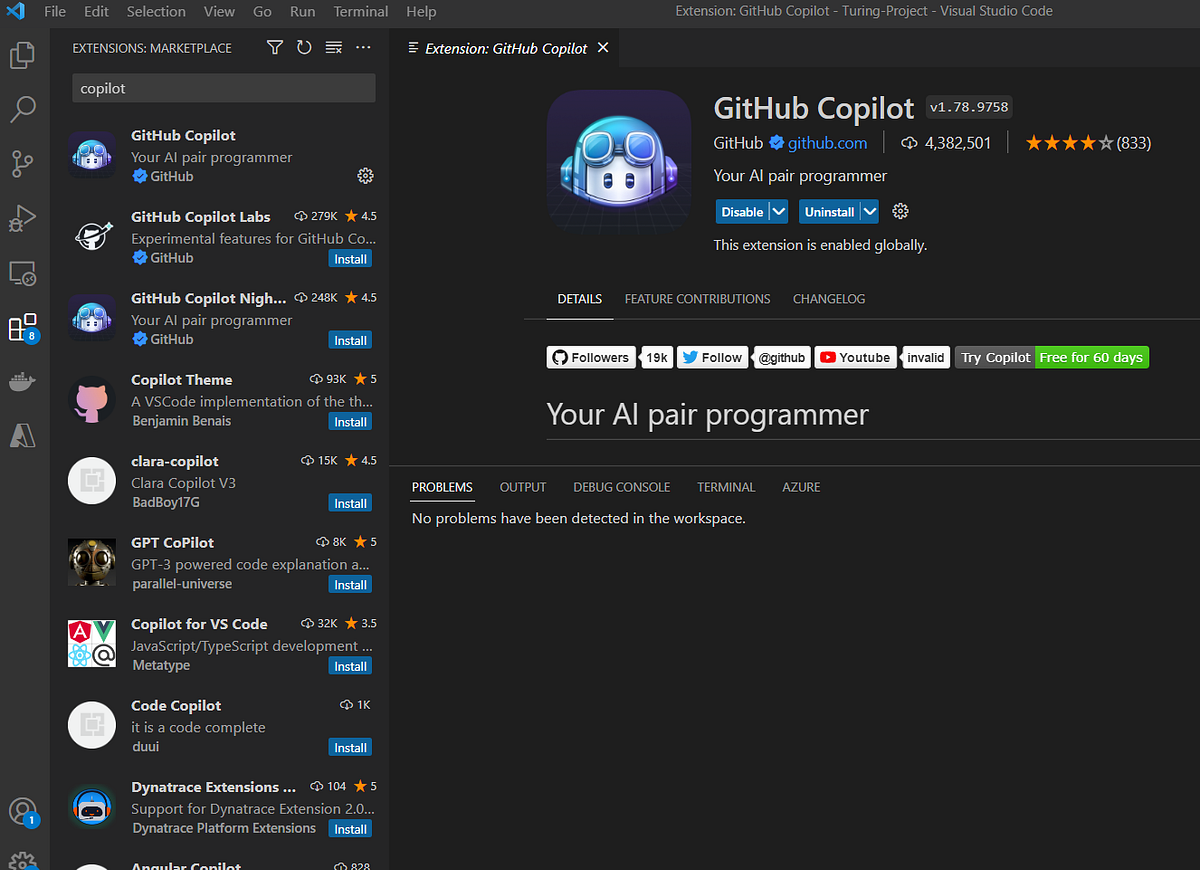Image resolution: width=1200 pixels, height=870 pixels.
Task: Install the Copilot Theme extension
Action: (x=350, y=421)
